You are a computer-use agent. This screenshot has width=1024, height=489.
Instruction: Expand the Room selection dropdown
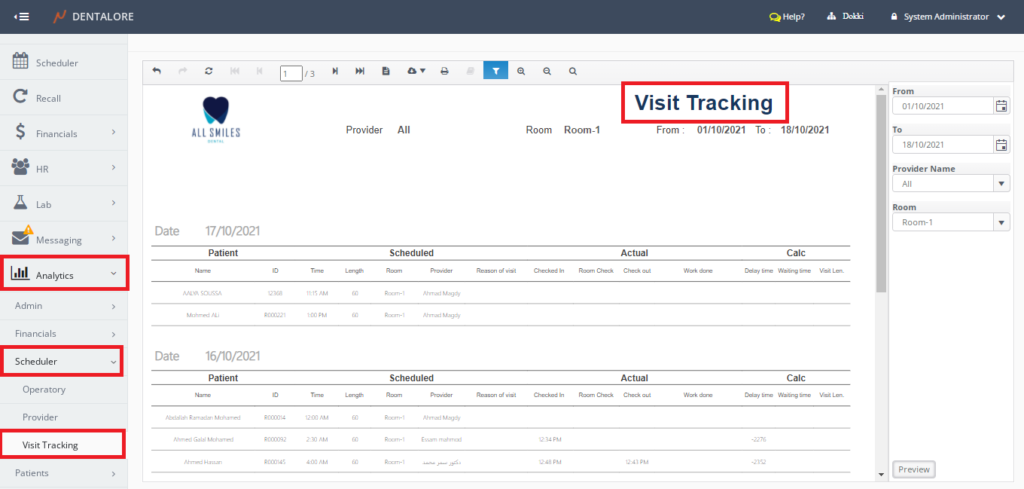click(x=1001, y=222)
